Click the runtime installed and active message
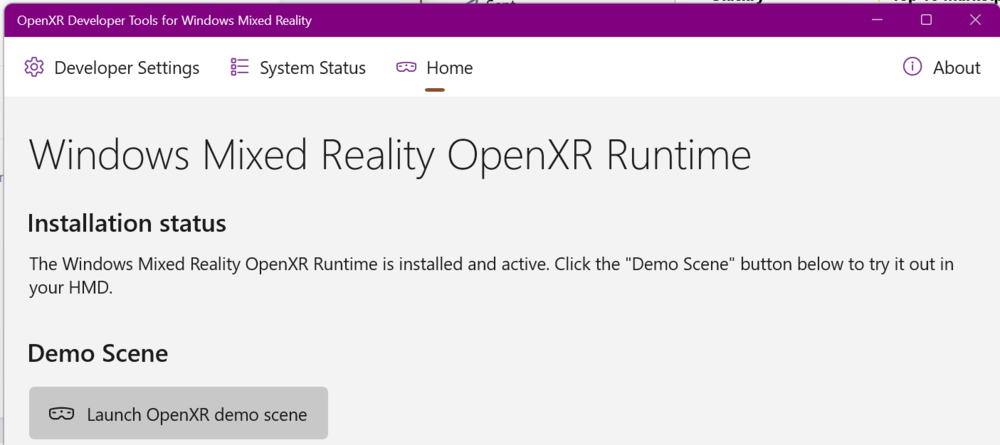 491,275
